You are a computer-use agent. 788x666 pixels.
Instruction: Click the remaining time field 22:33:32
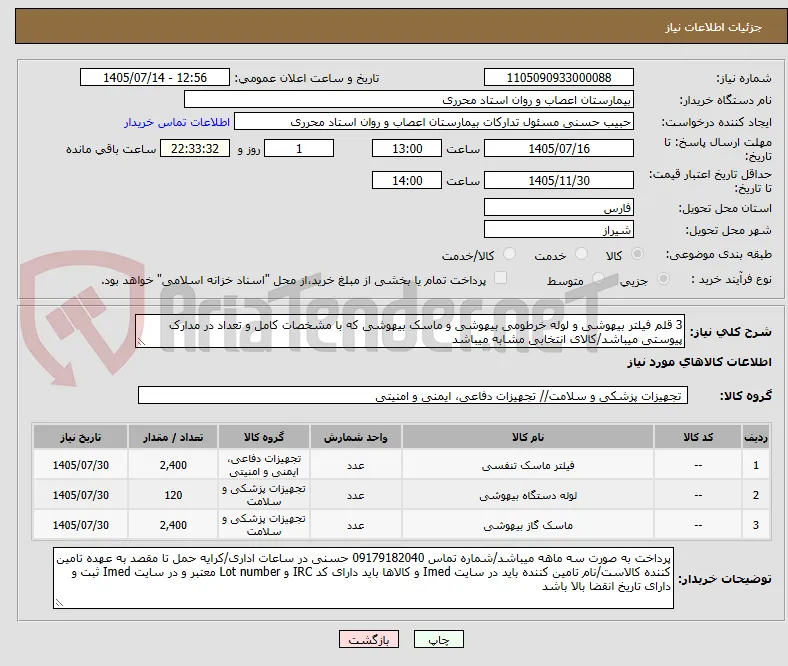point(195,148)
